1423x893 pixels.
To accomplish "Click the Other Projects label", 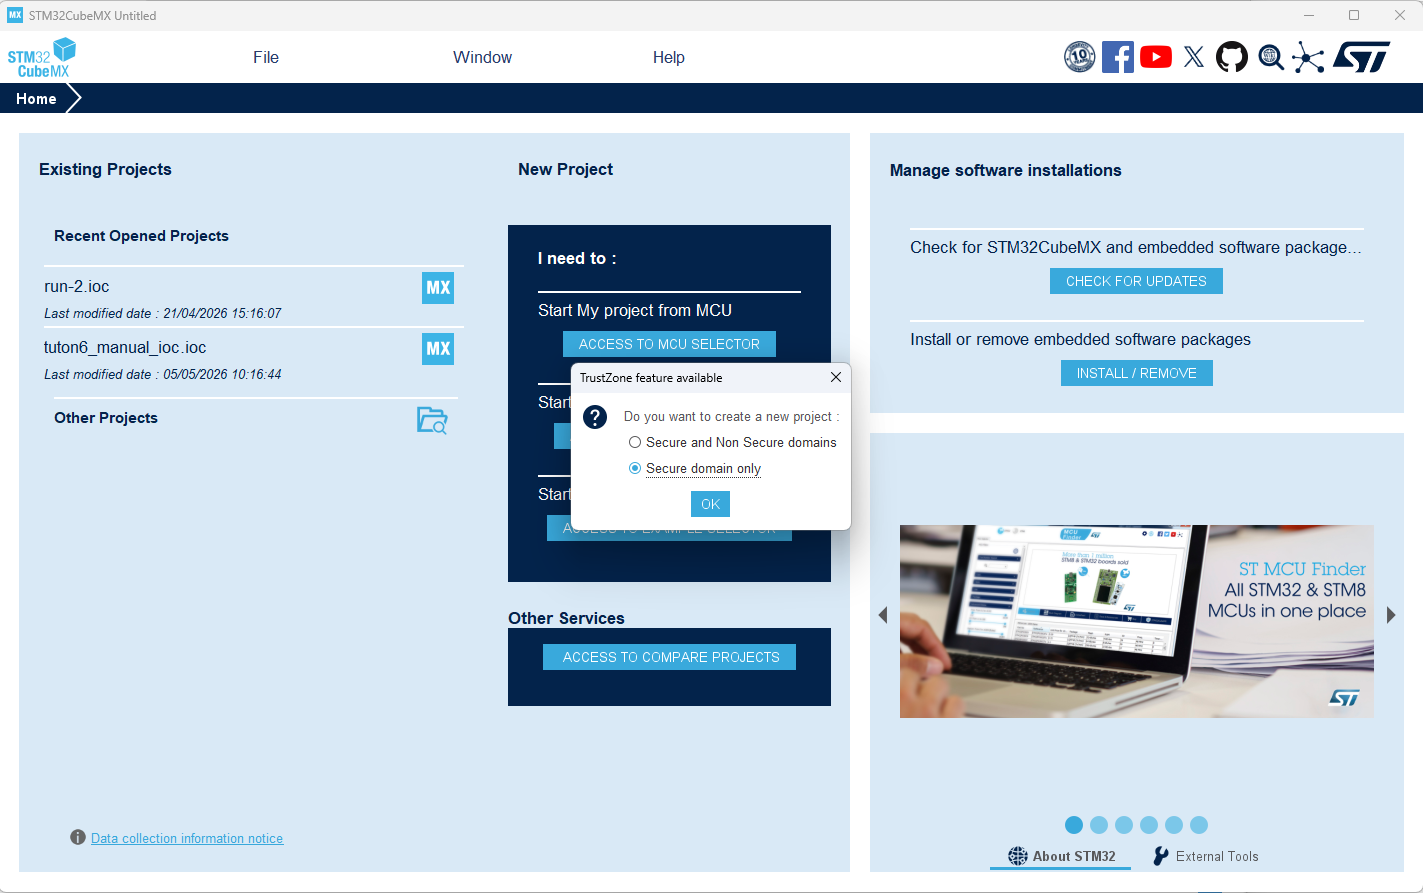I will (106, 418).
